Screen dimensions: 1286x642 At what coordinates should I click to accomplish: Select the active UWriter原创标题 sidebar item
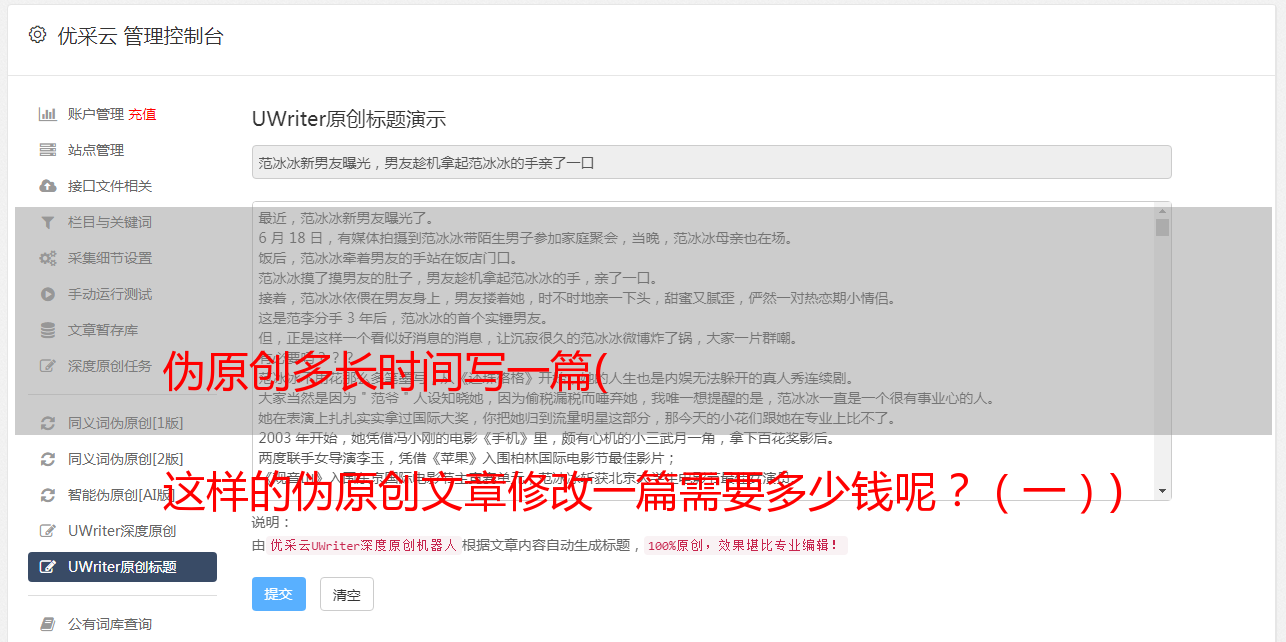pyautogui.click(x=122, y=567)
